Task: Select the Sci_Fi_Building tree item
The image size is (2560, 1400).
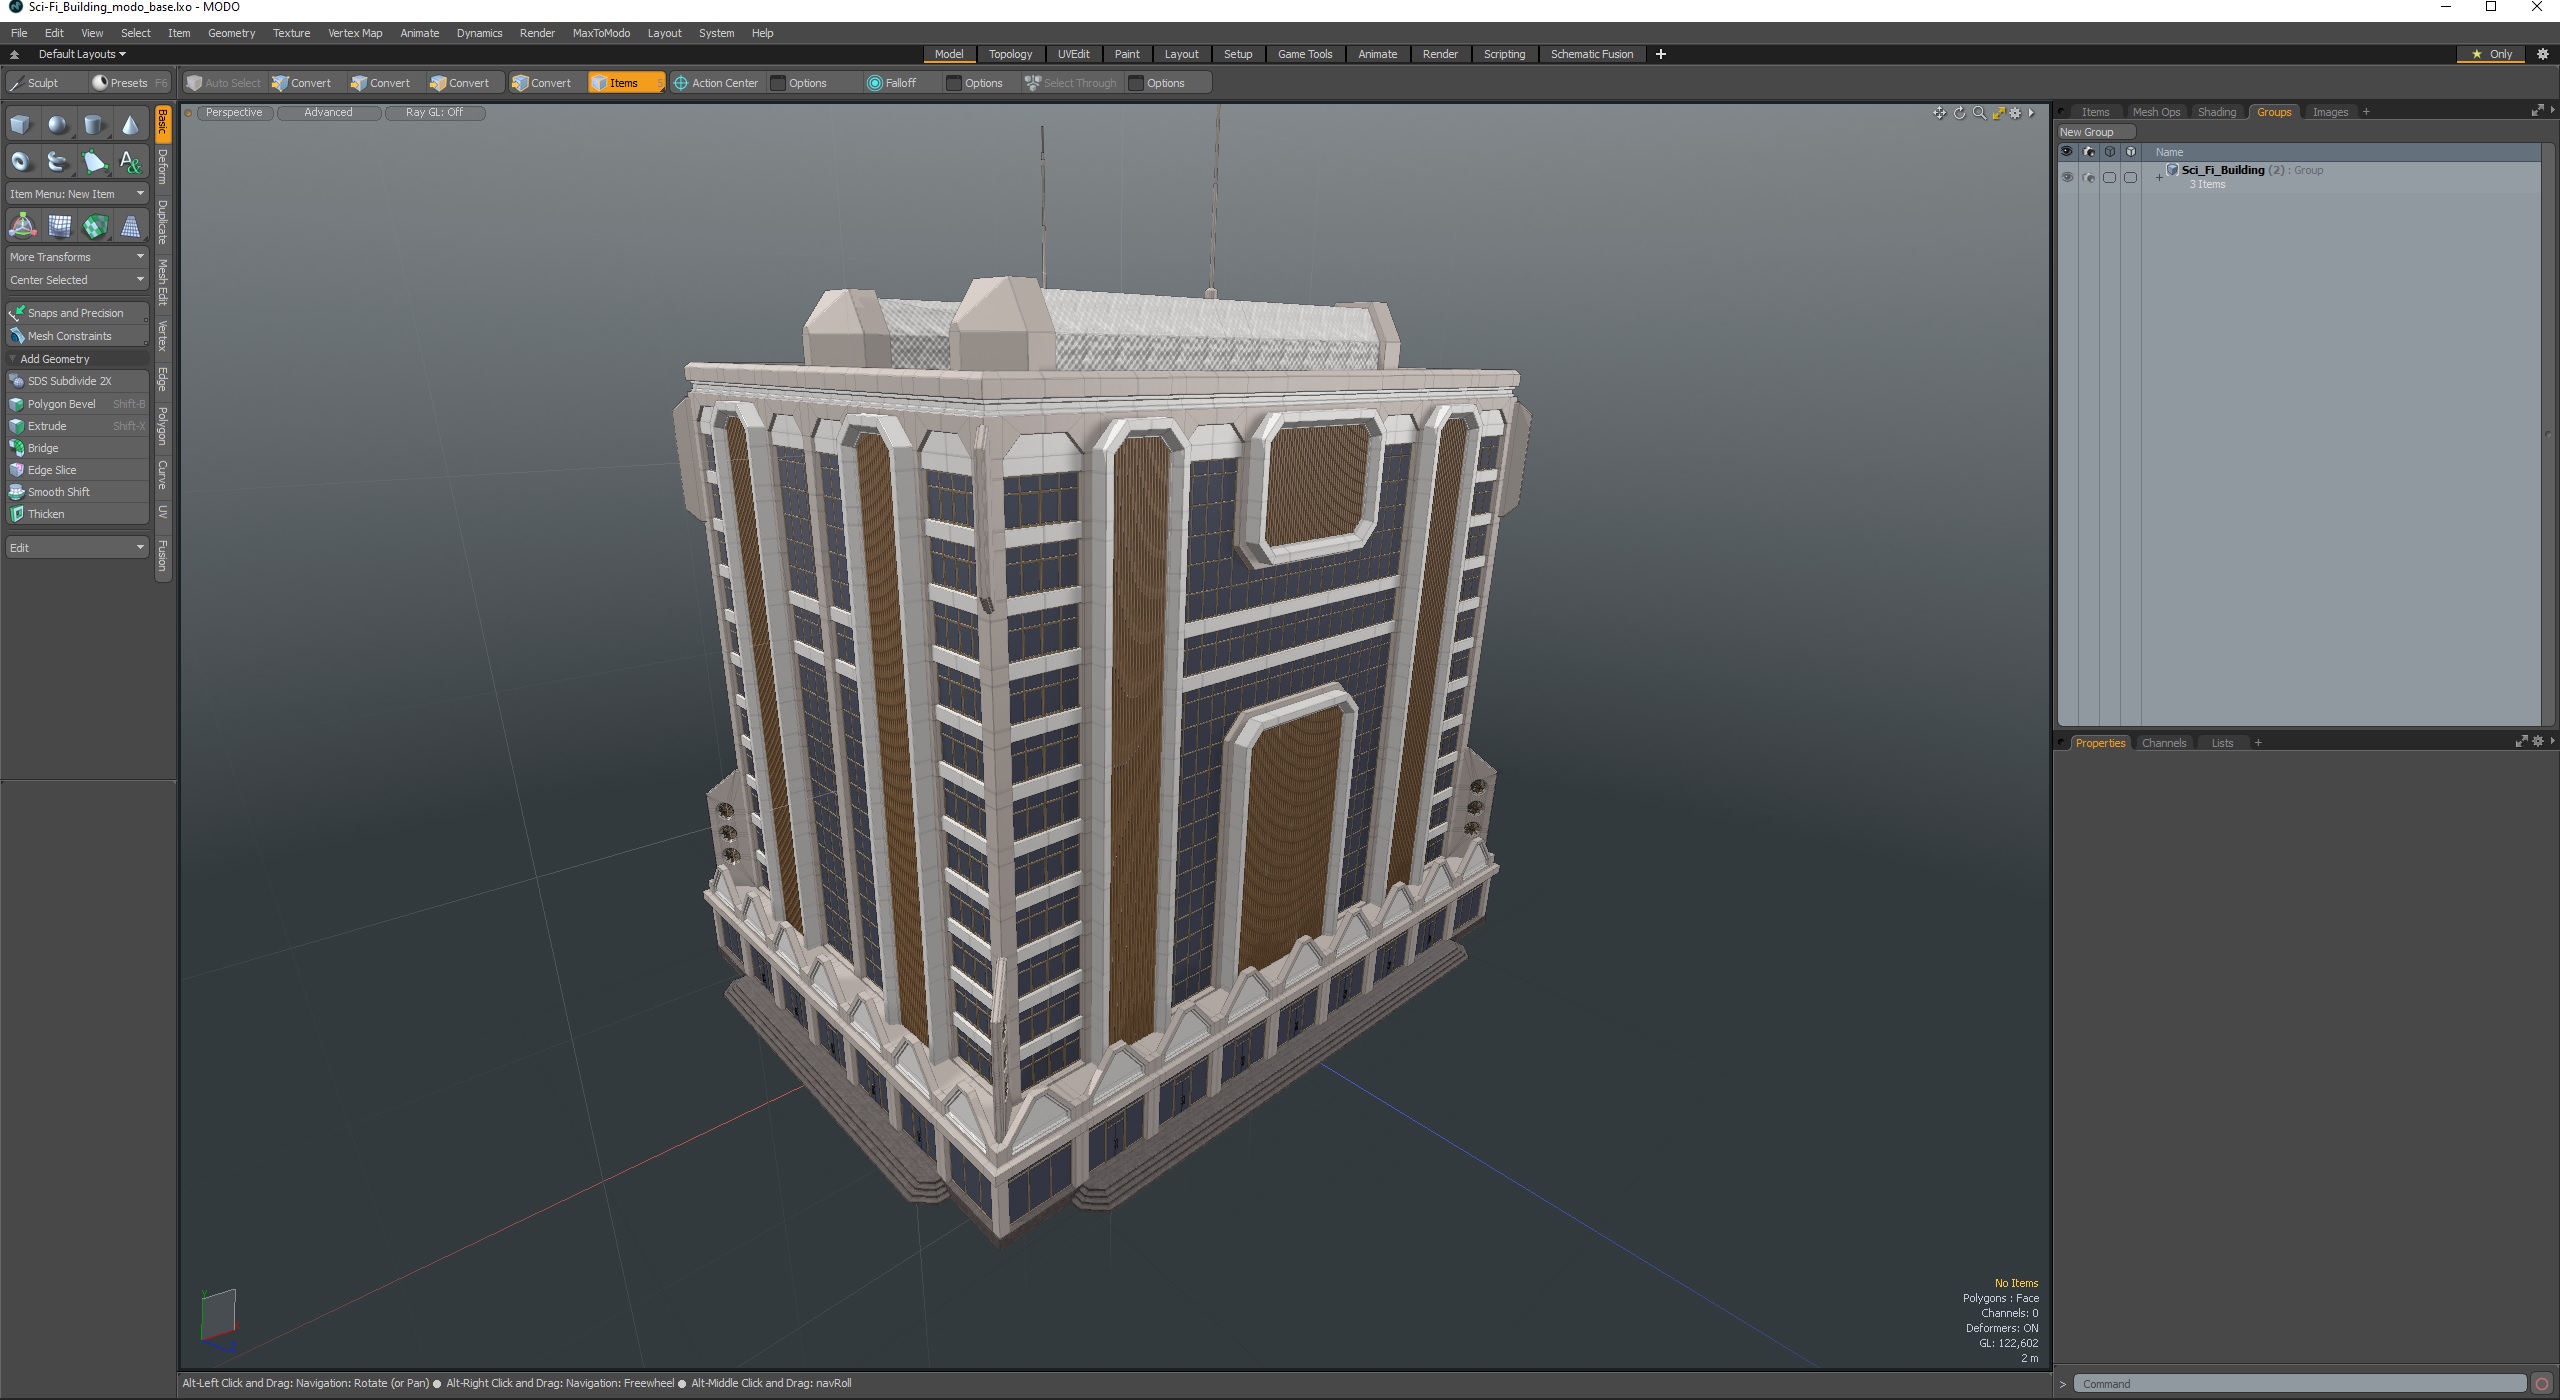Action: click(x=2224, y=169)
